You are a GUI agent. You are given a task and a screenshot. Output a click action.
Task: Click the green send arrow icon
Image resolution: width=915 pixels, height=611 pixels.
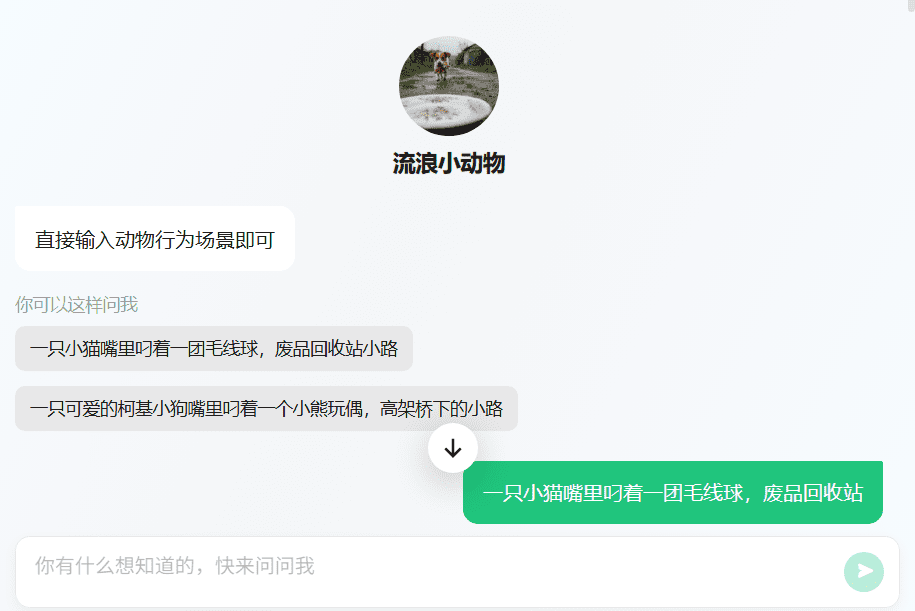[864, 571]
